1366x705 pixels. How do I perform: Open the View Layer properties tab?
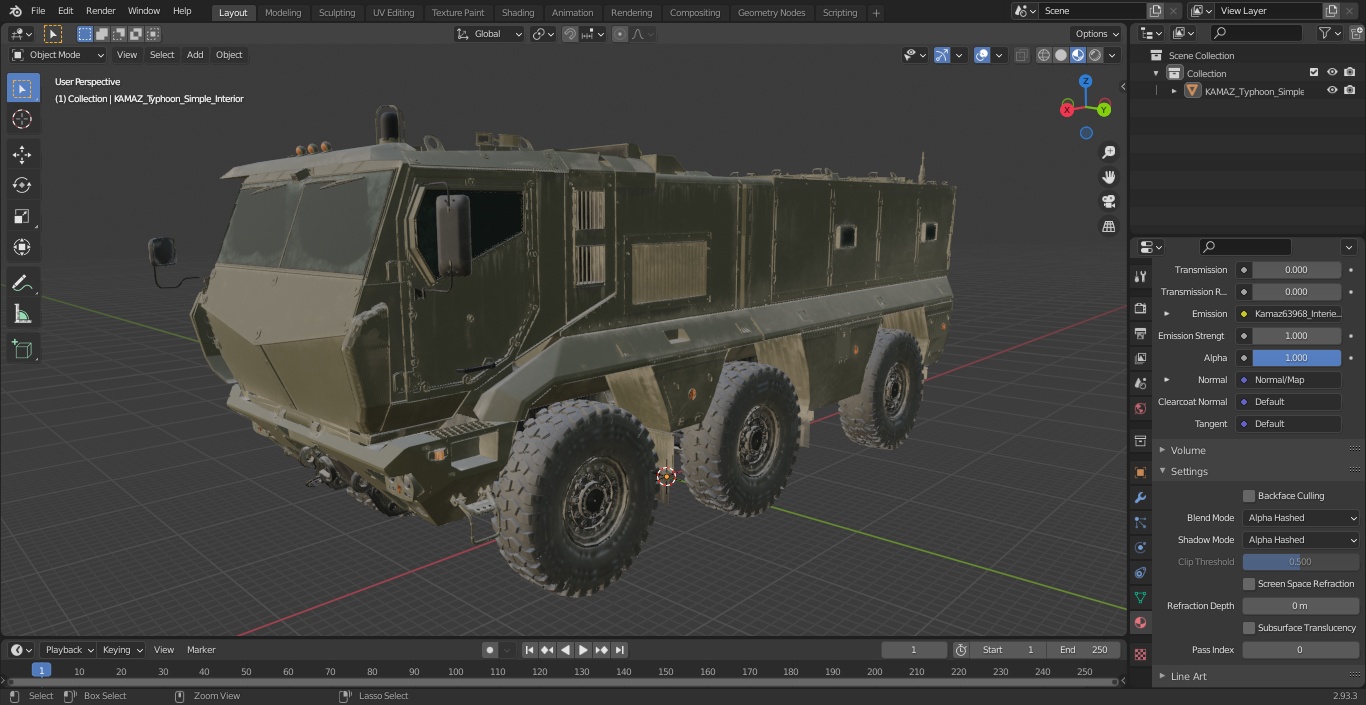click(x=1140, y=358)
